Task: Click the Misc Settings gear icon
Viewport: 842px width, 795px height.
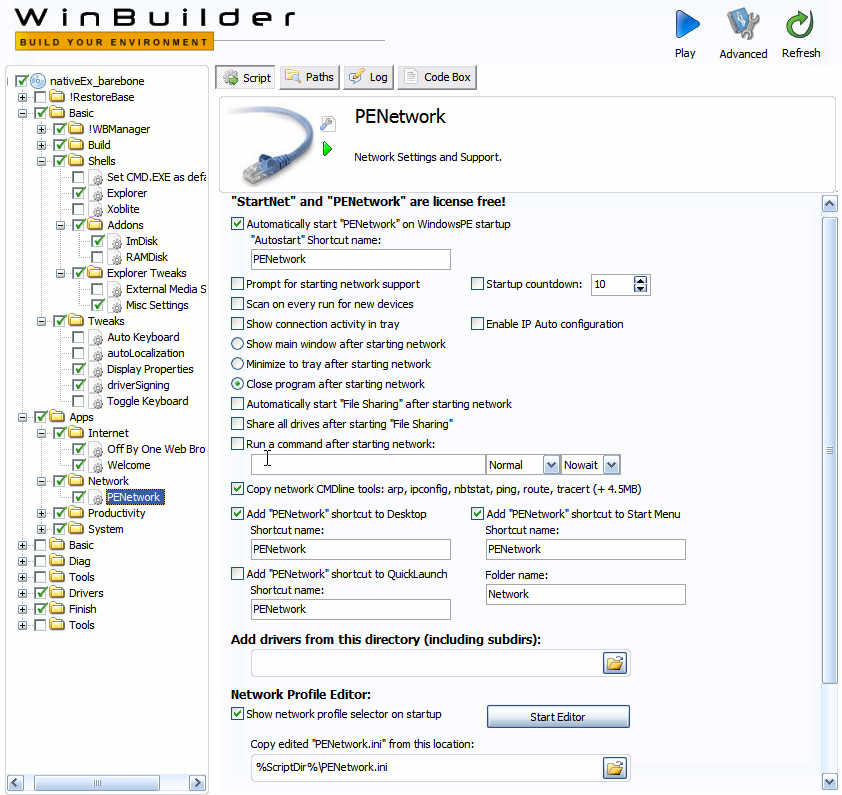Action: point(116,306)
